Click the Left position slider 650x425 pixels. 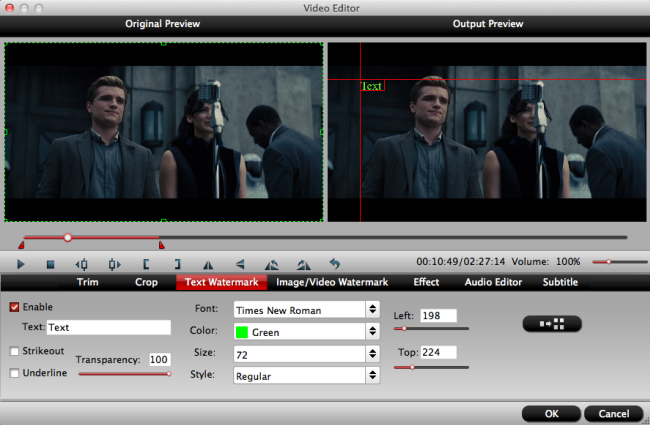click(431, 328)
